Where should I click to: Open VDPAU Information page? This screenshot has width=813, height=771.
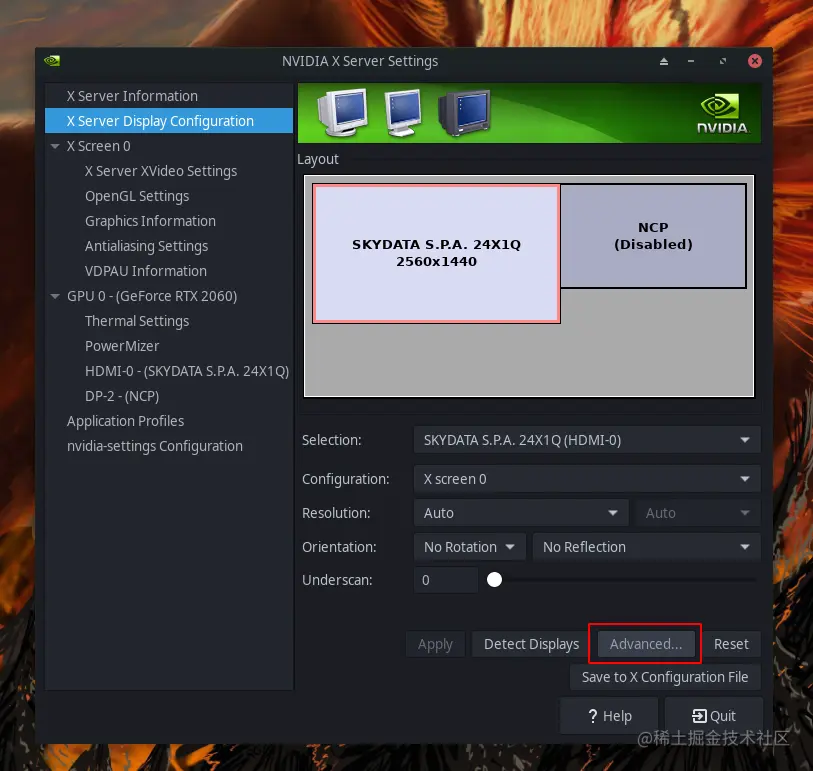click(x=169, y=271)
